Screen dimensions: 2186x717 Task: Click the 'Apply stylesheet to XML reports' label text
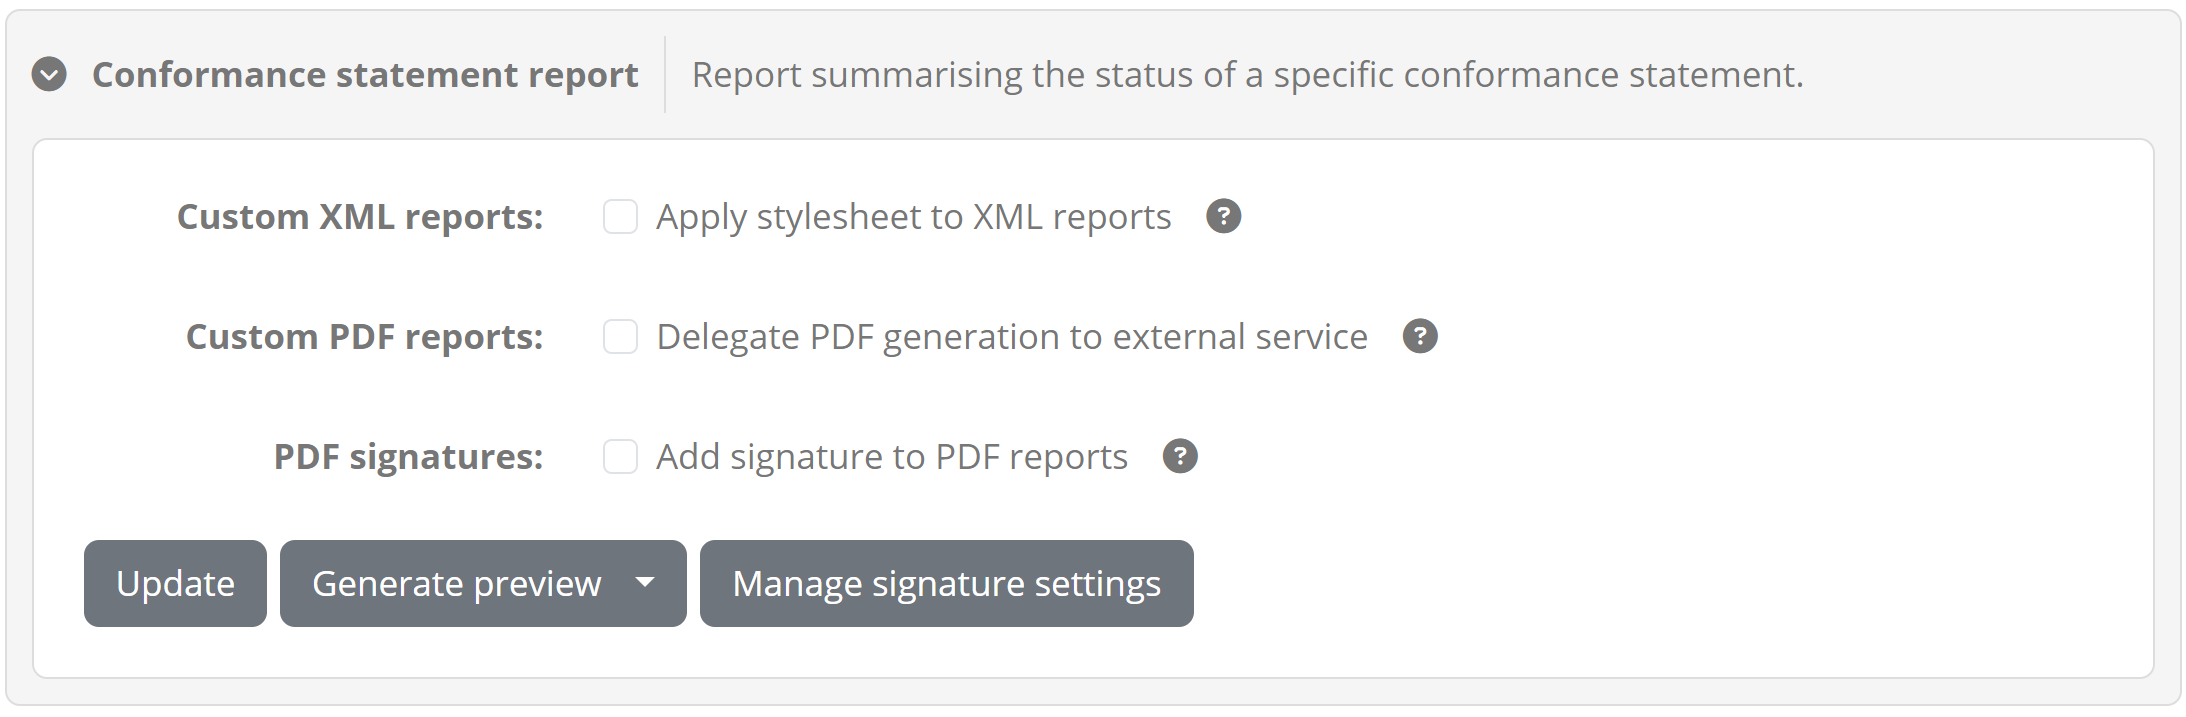click(x=913, y=217)
